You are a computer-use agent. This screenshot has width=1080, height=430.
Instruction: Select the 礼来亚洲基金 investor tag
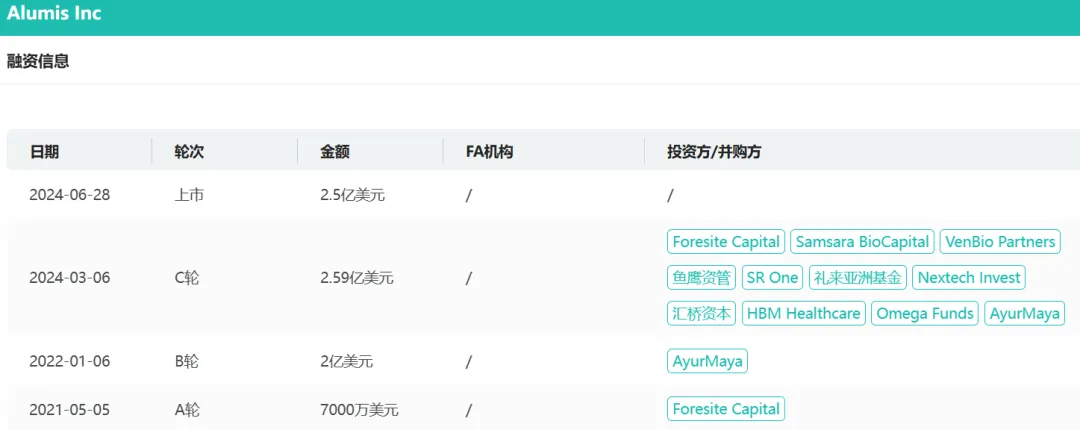click(857, 278)
